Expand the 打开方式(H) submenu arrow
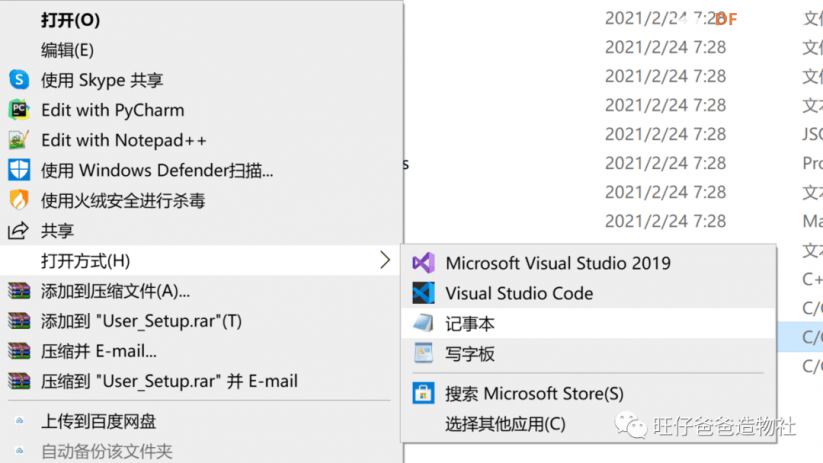 pyautogui.click(x=385, y=260)
